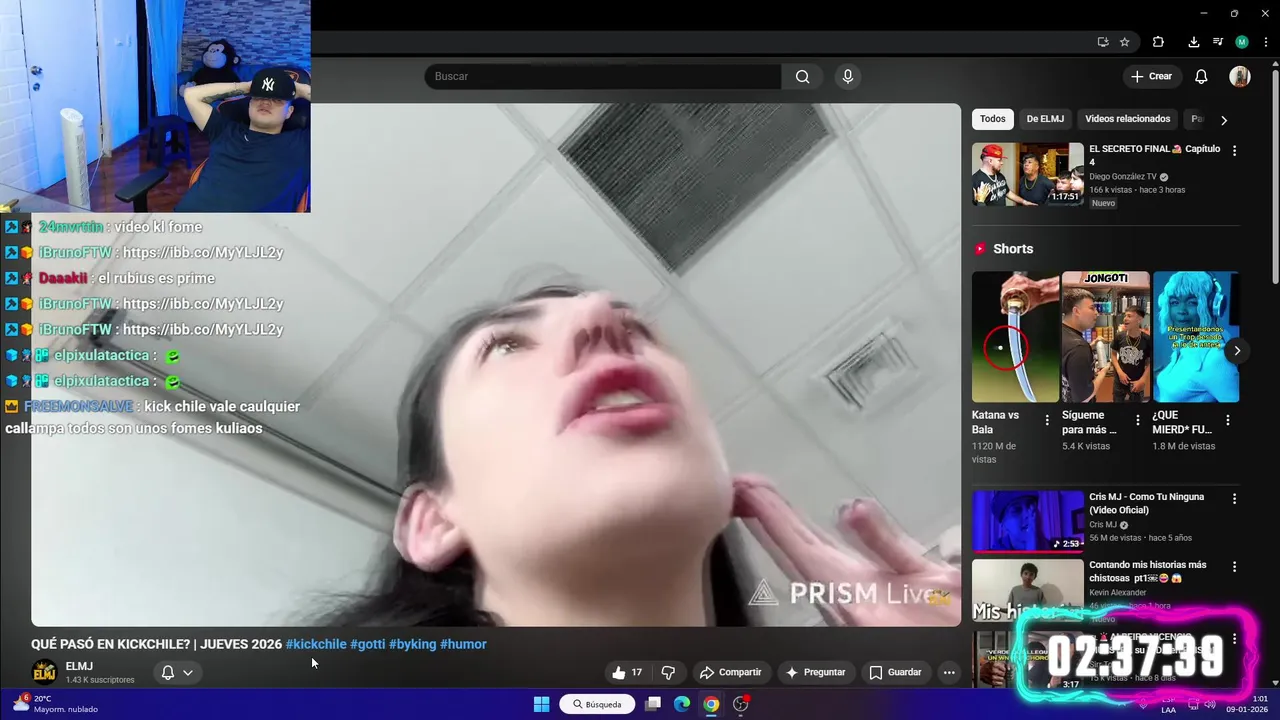Viewport: 1280px width, 720px height.
Task: Click the search magnifier button
Action: pos(802,77)
